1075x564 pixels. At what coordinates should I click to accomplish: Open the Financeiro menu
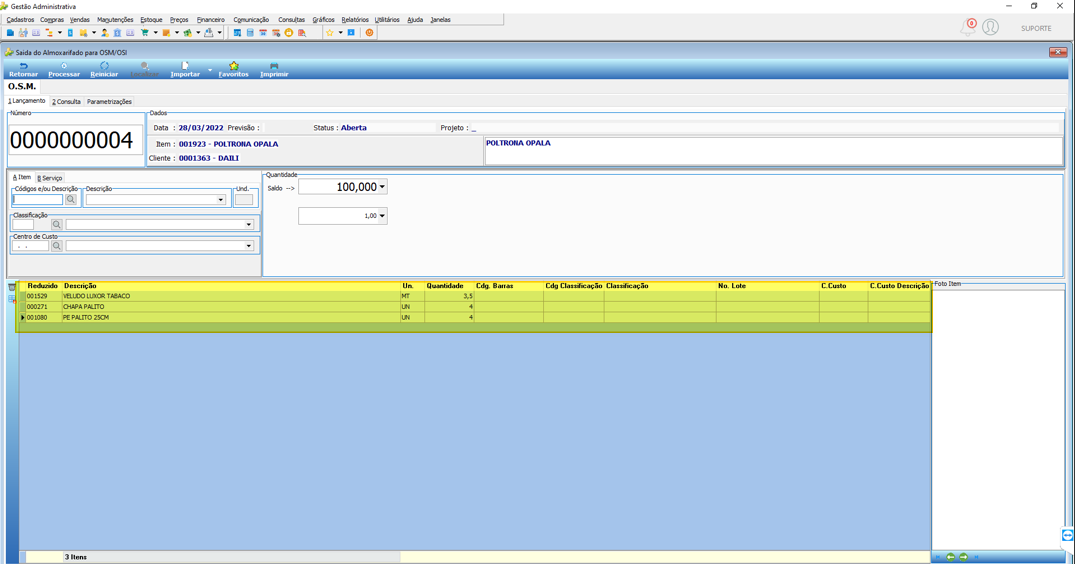[x=210, y=20]
